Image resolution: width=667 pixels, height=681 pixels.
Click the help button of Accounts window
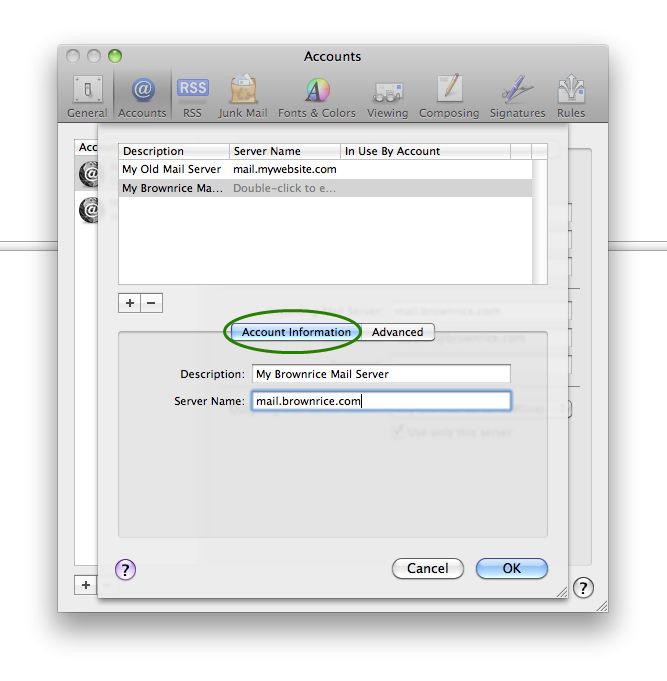(x=583, y=588)
